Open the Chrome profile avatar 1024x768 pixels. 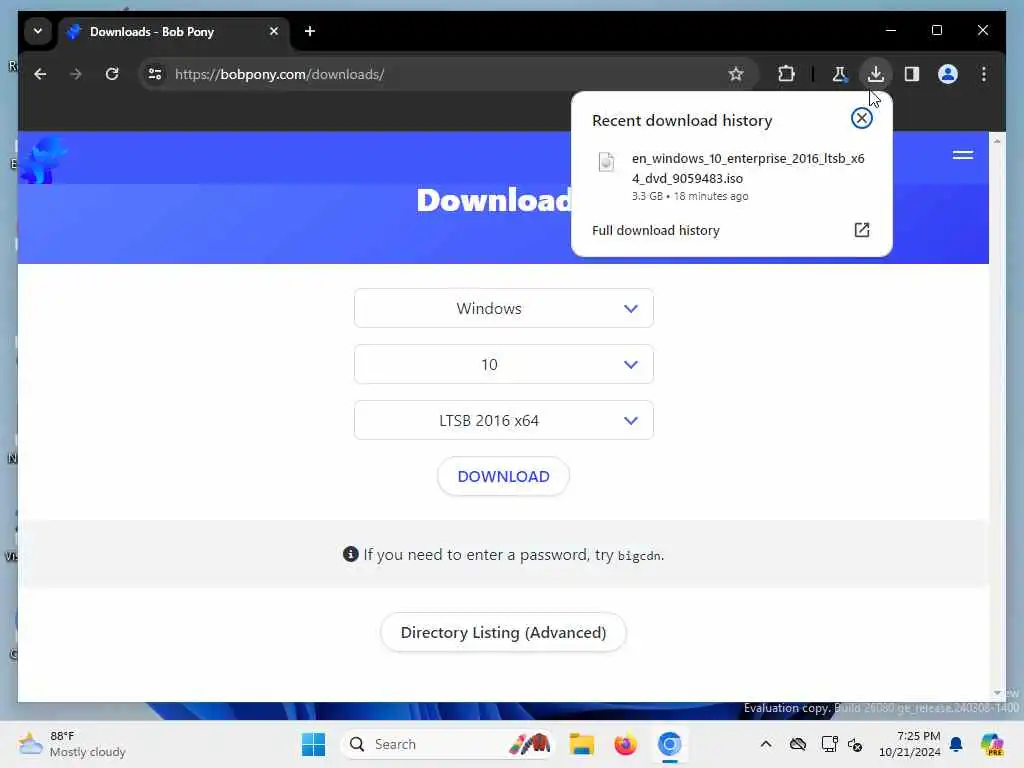pos(948,74)
